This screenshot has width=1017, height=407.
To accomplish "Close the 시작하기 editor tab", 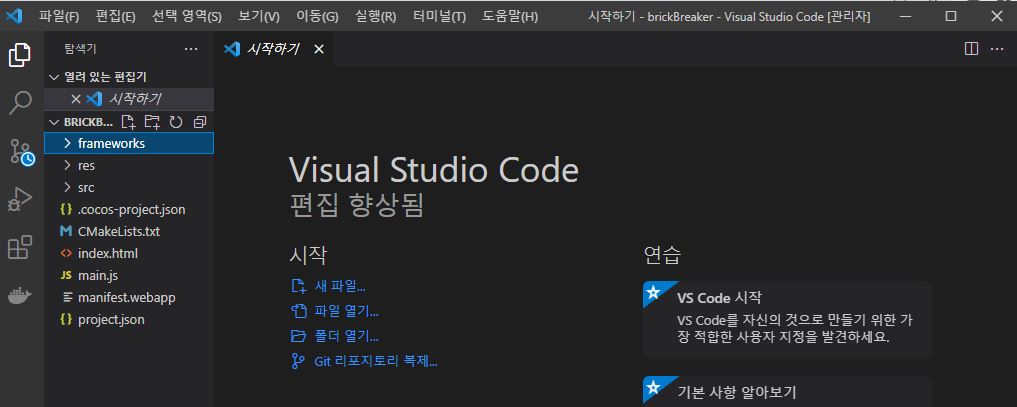I will (x=318, y=49).
